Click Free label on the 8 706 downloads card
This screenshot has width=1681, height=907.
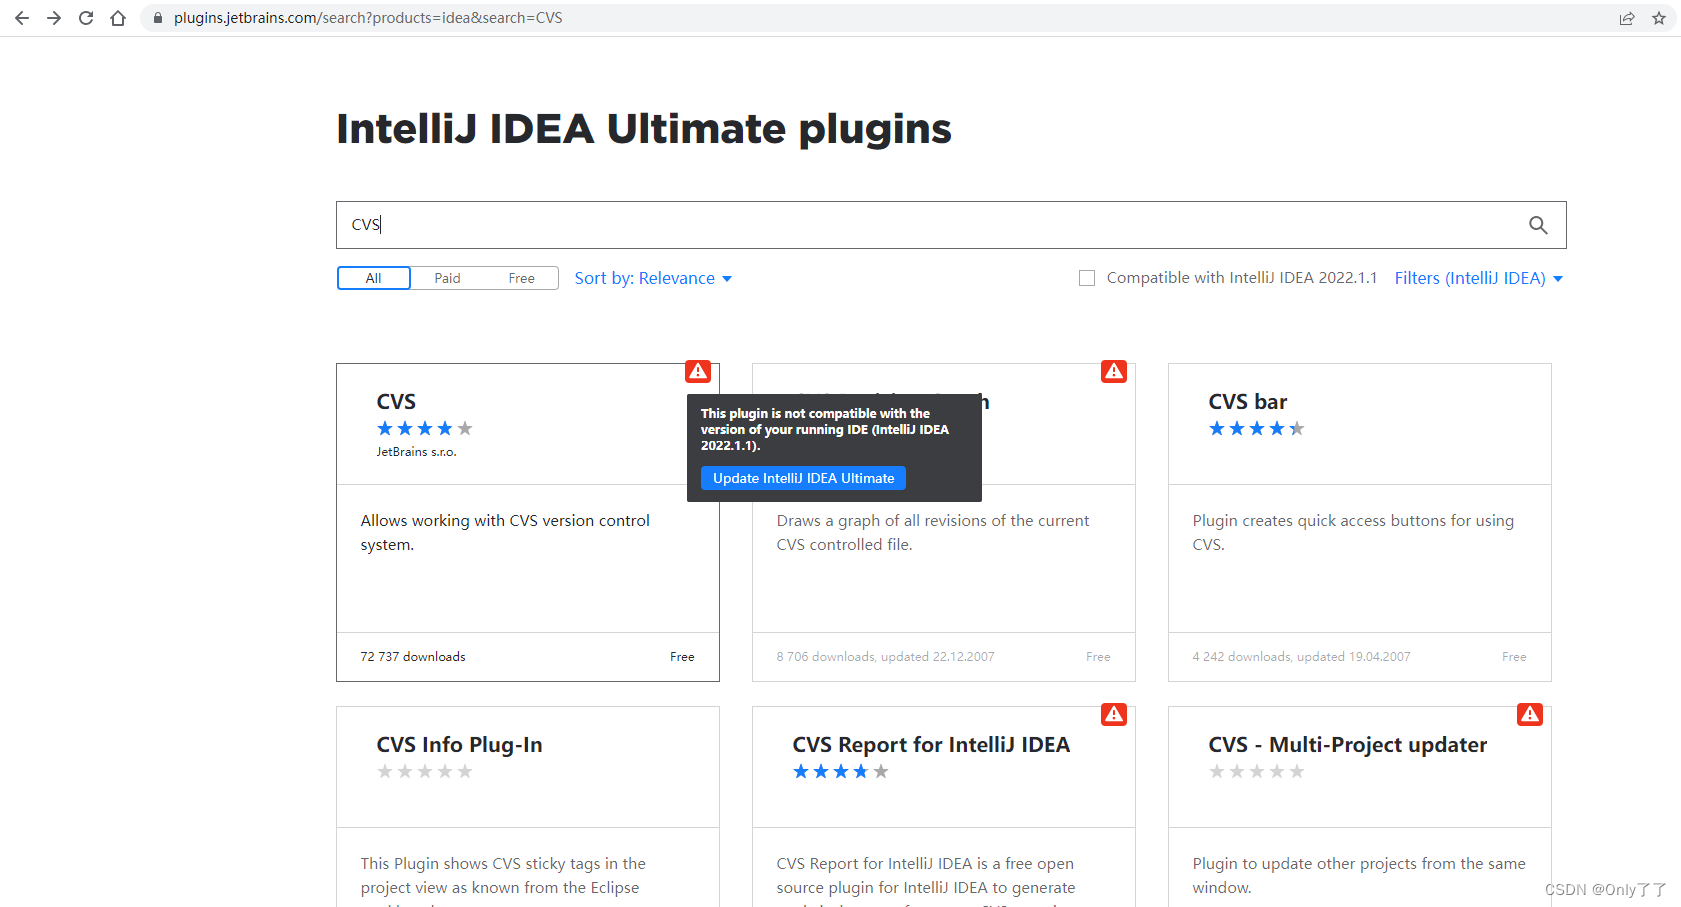point(1098,657)
